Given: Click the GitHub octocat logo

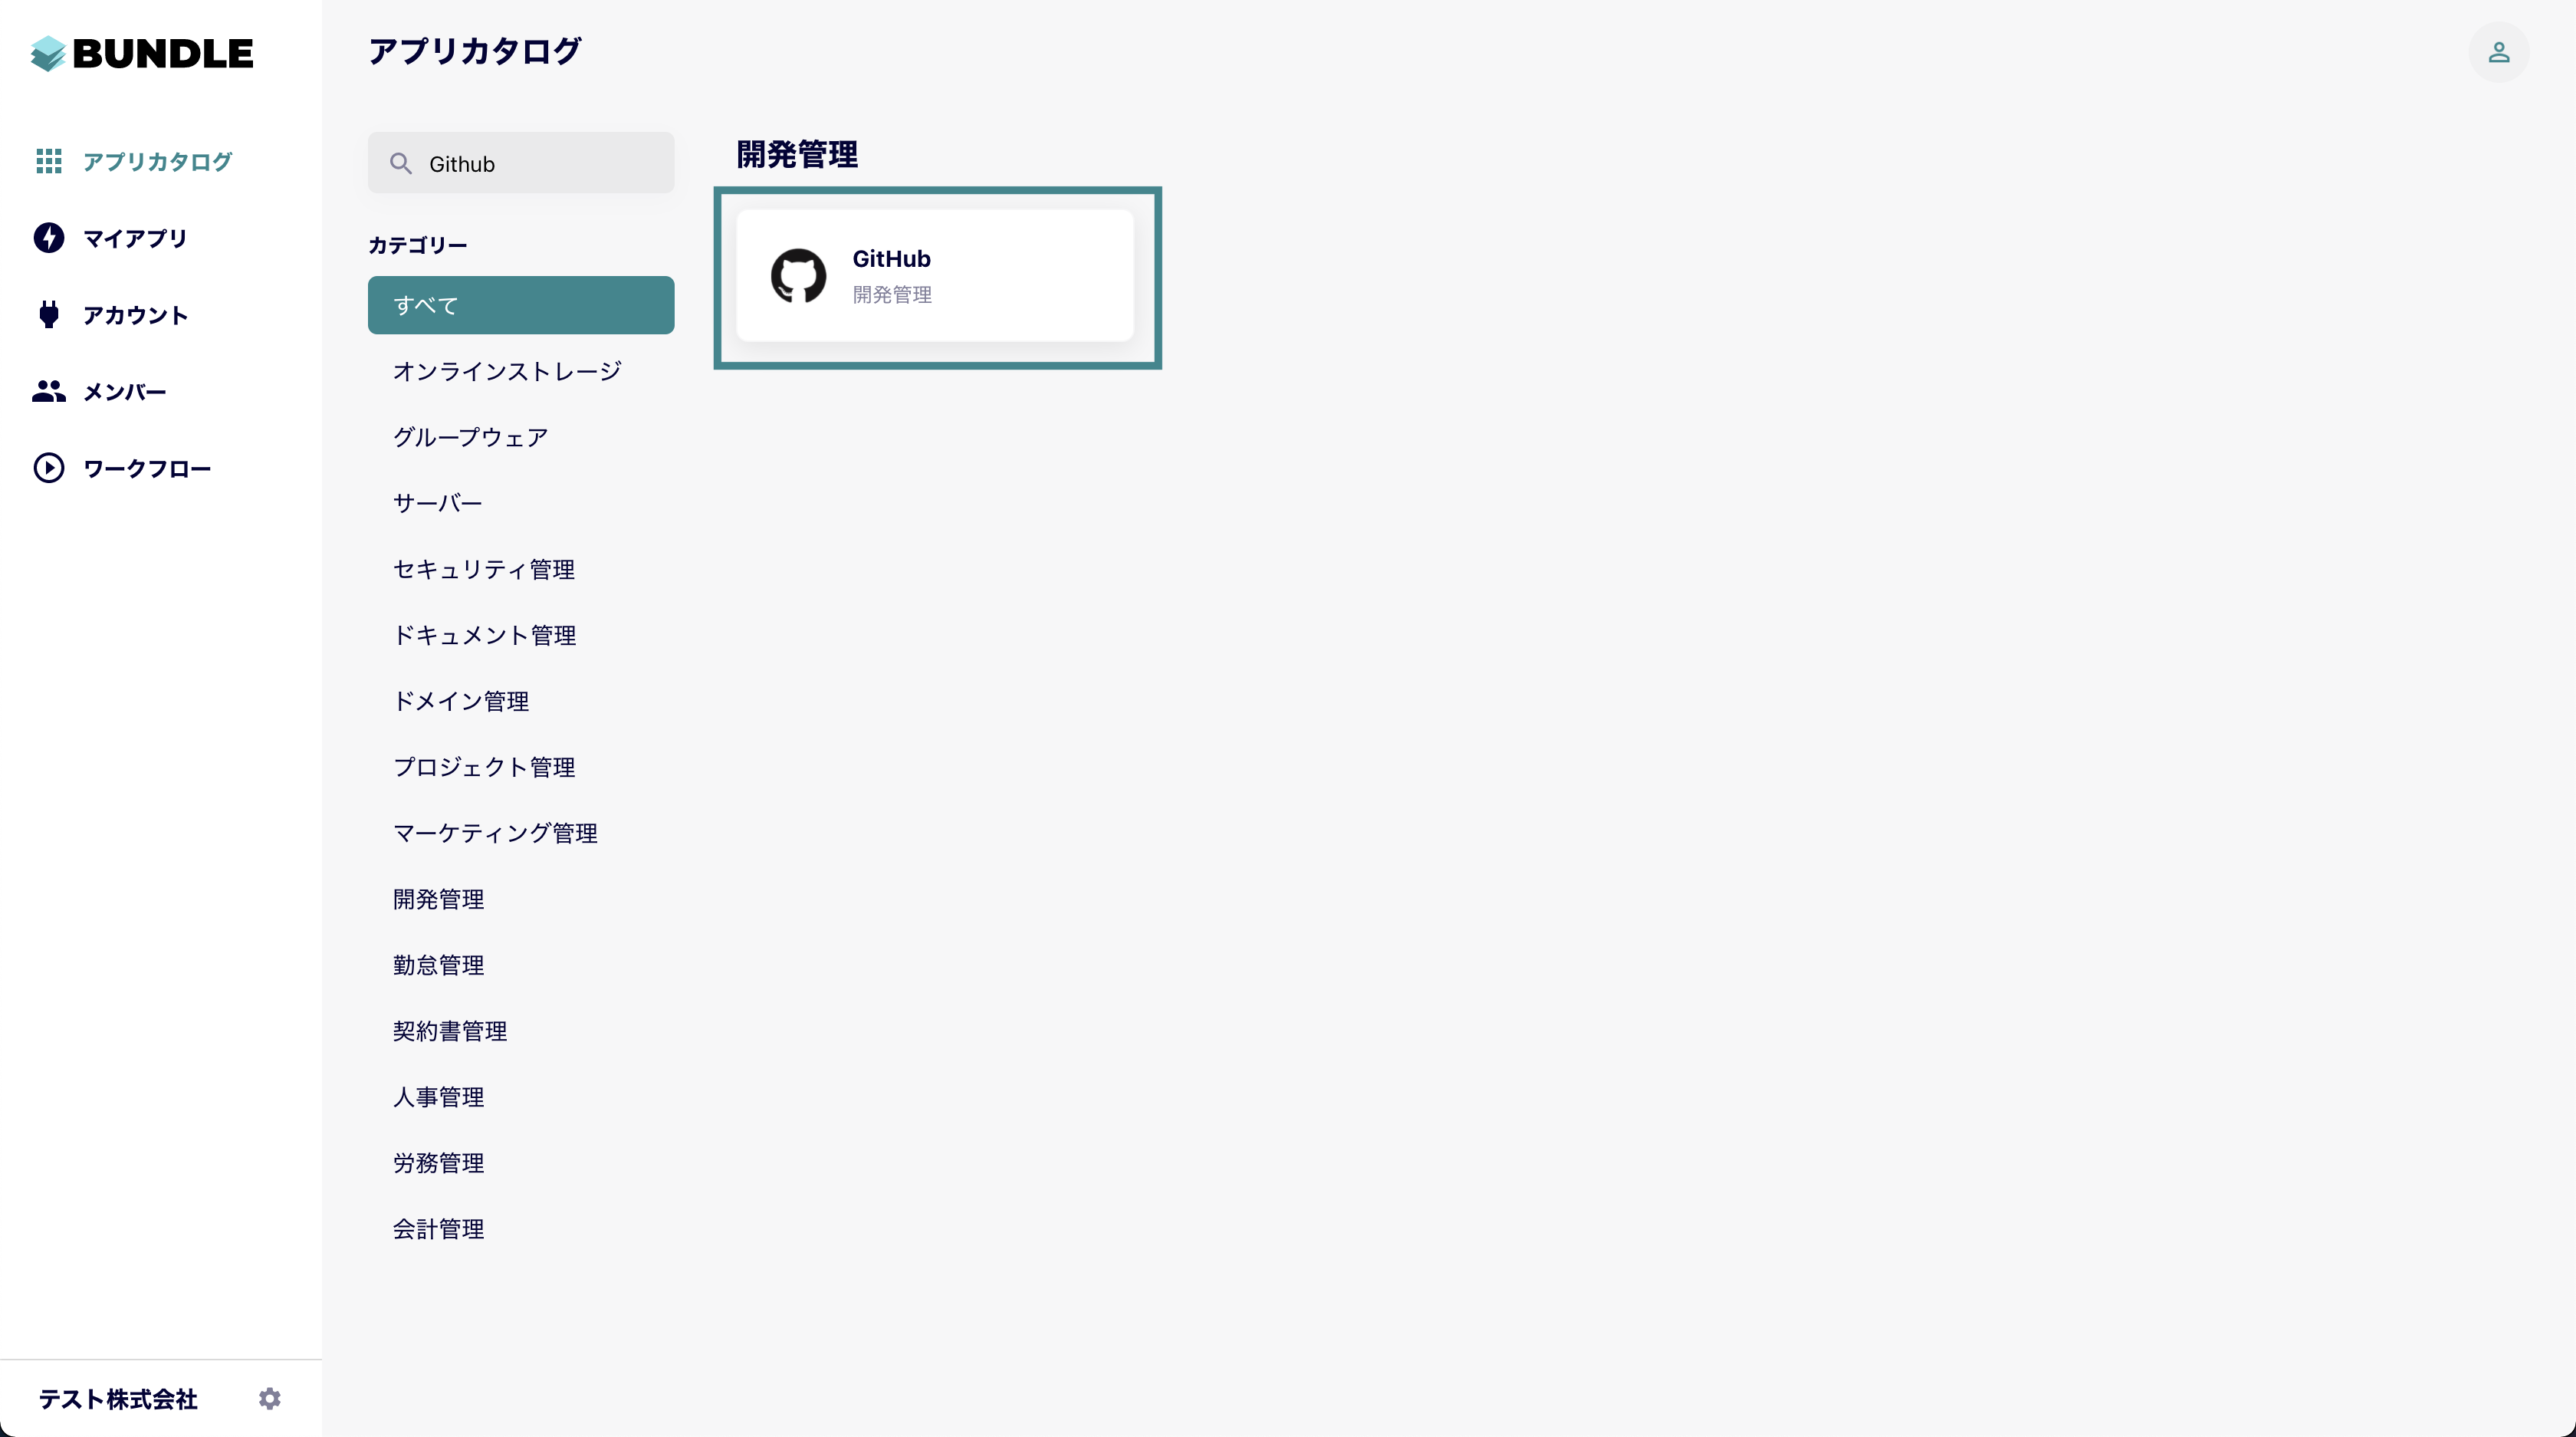Looking at the screenshot, I should pos(798,275).
